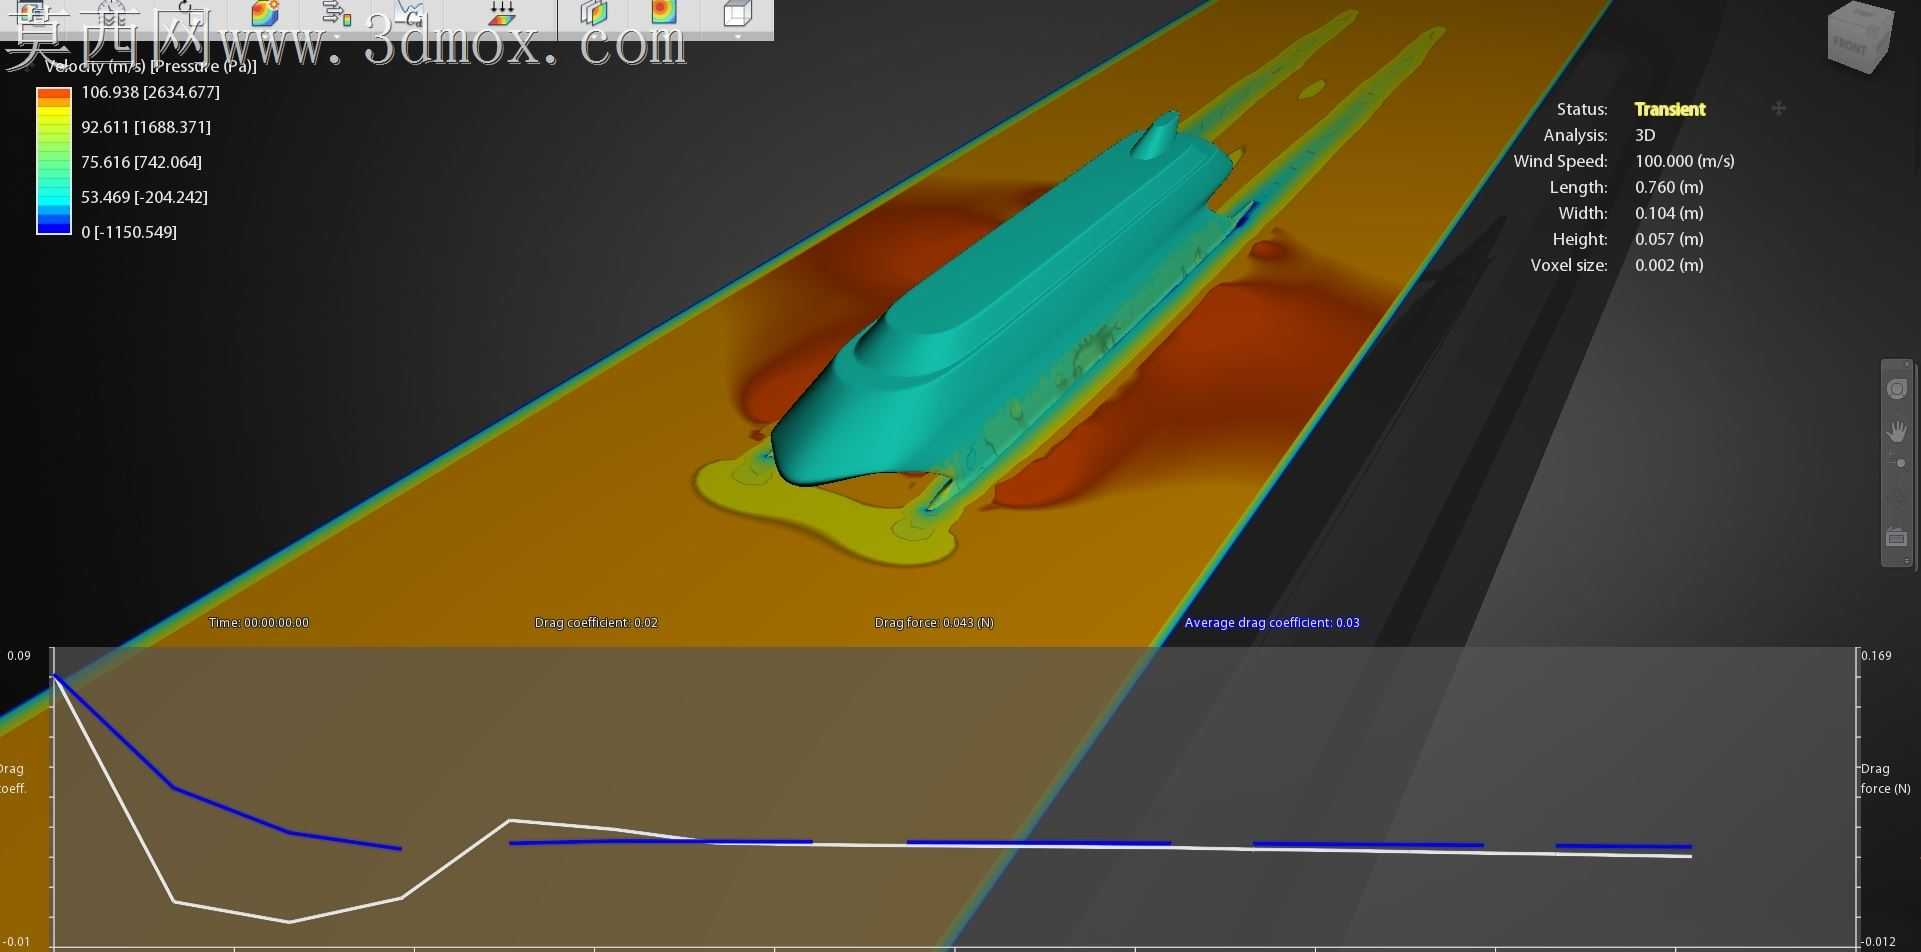Click the move handle beside Status panel
Image resolution: width=1921 pixels, height=952 pixels.
tap(1778, 108)
